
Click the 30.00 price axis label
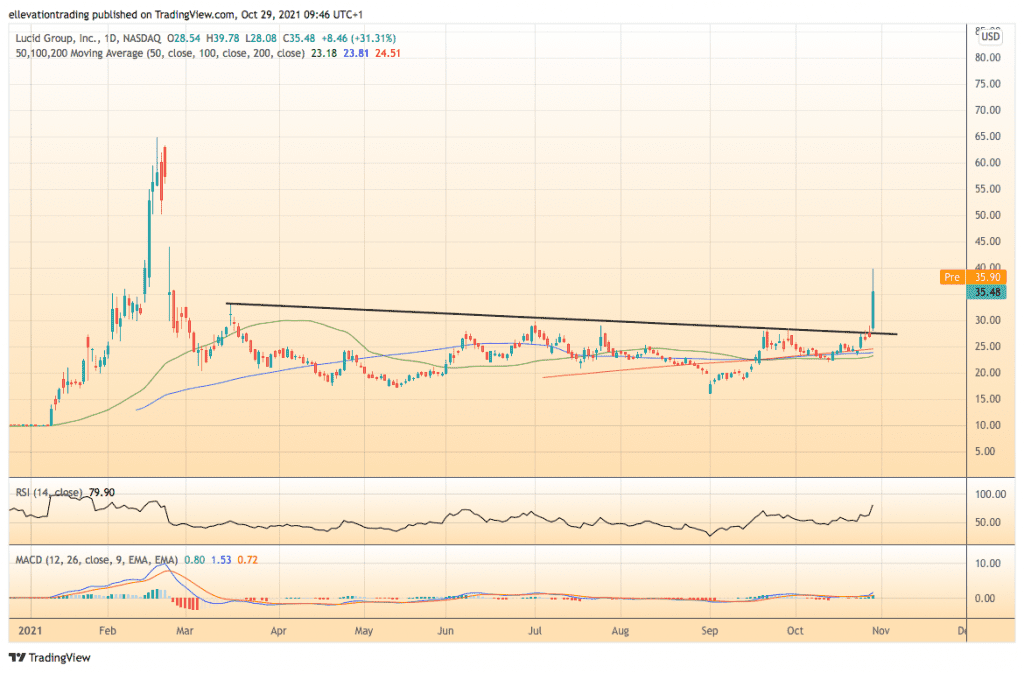[x=987, y=321]
